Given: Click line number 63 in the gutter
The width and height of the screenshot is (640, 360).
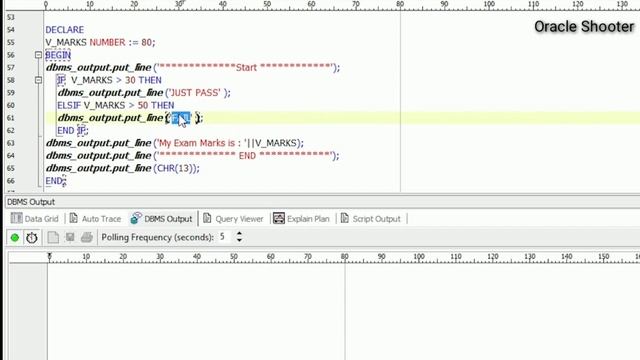Looking at the screenshot, I should [11, 143].
